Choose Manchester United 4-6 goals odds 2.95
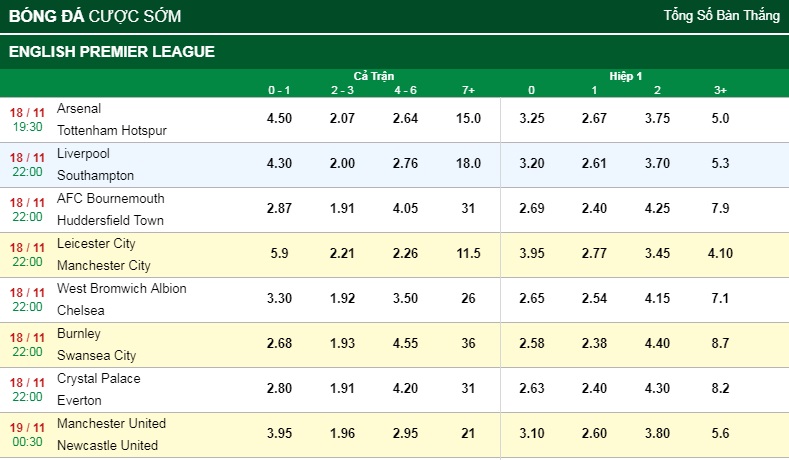Image resolution: width=789 pixels, height=460 pixels. pos(405,434)
